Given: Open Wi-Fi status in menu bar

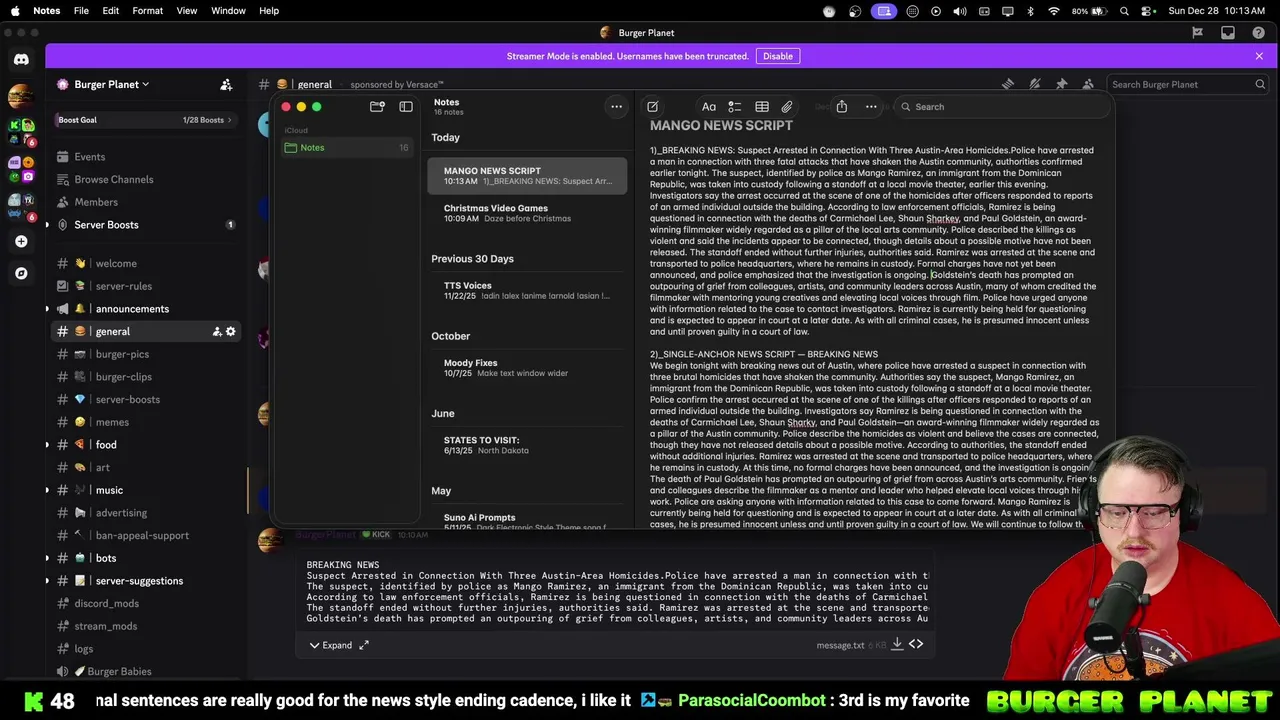Looking at the screenshot, I should [x=1054, y=11].
